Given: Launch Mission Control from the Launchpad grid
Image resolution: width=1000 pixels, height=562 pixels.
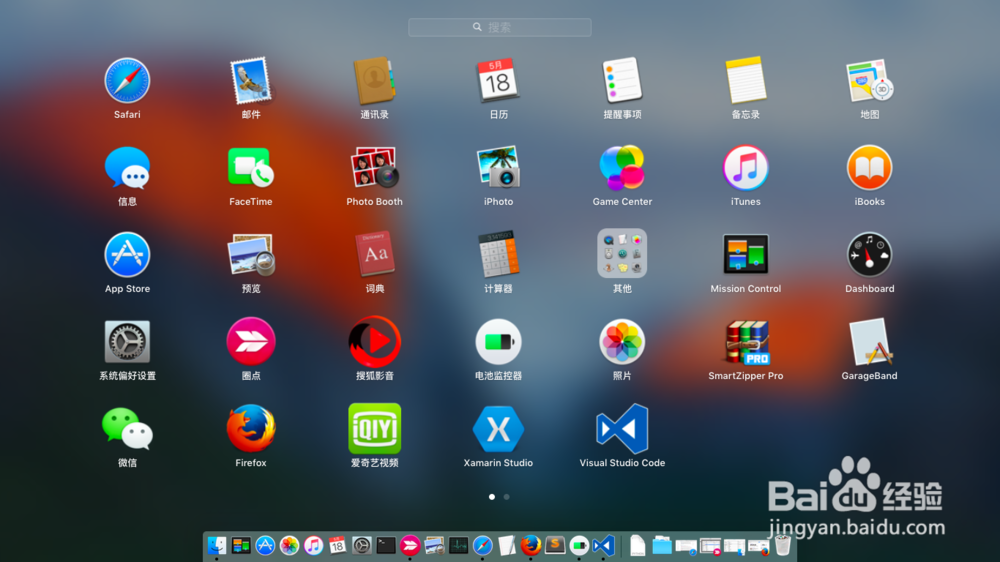Looking at the screenshot, I should (x=746, y=255).
